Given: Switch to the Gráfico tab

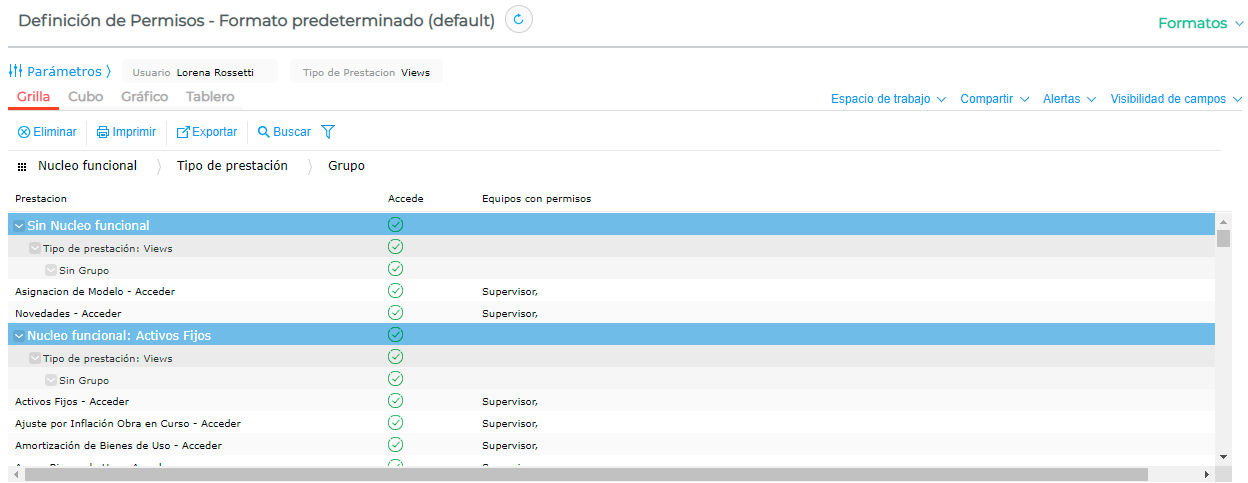Looking at the screenshot, I should (x=144, y=97).
